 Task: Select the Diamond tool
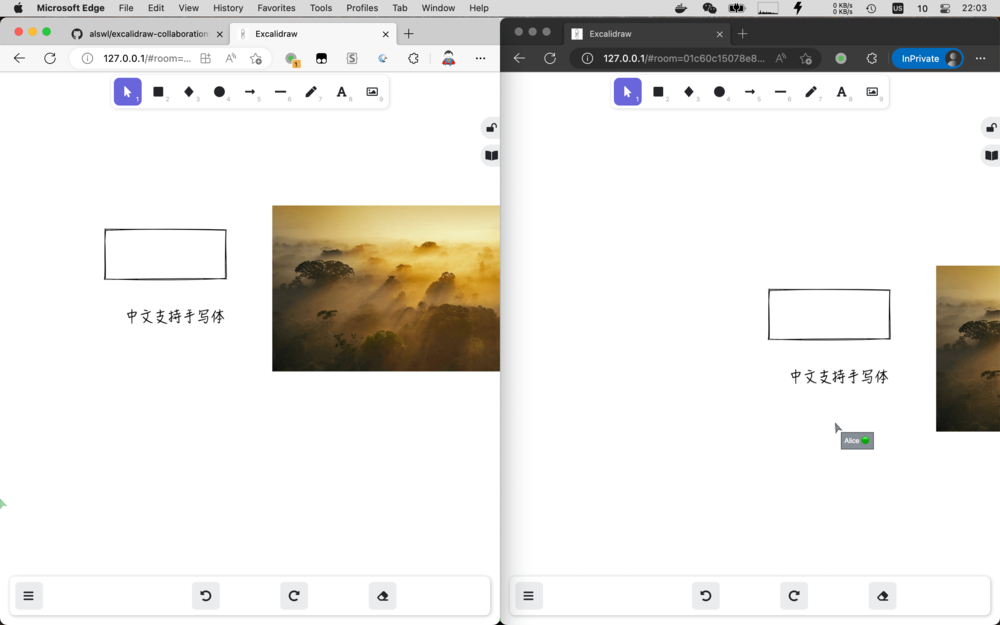[x=190, y=91]
